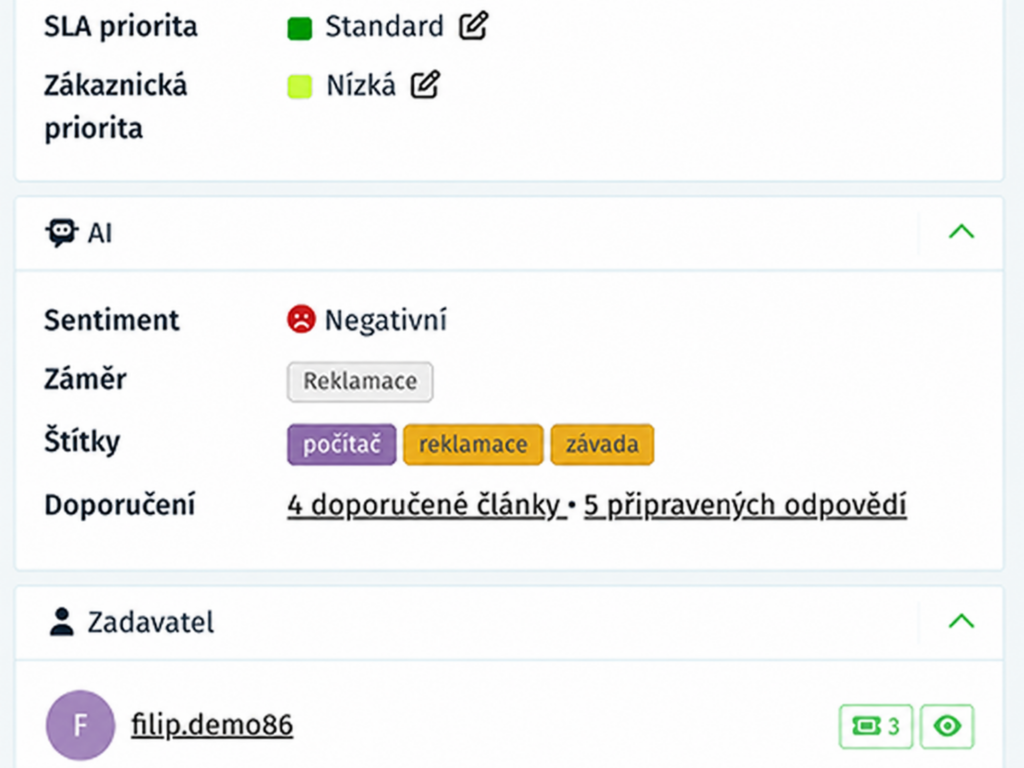The height and width of the screenshot is (768, 1024).
Task: Click the dark green Standard color swatch
Action: pos(300,28)
